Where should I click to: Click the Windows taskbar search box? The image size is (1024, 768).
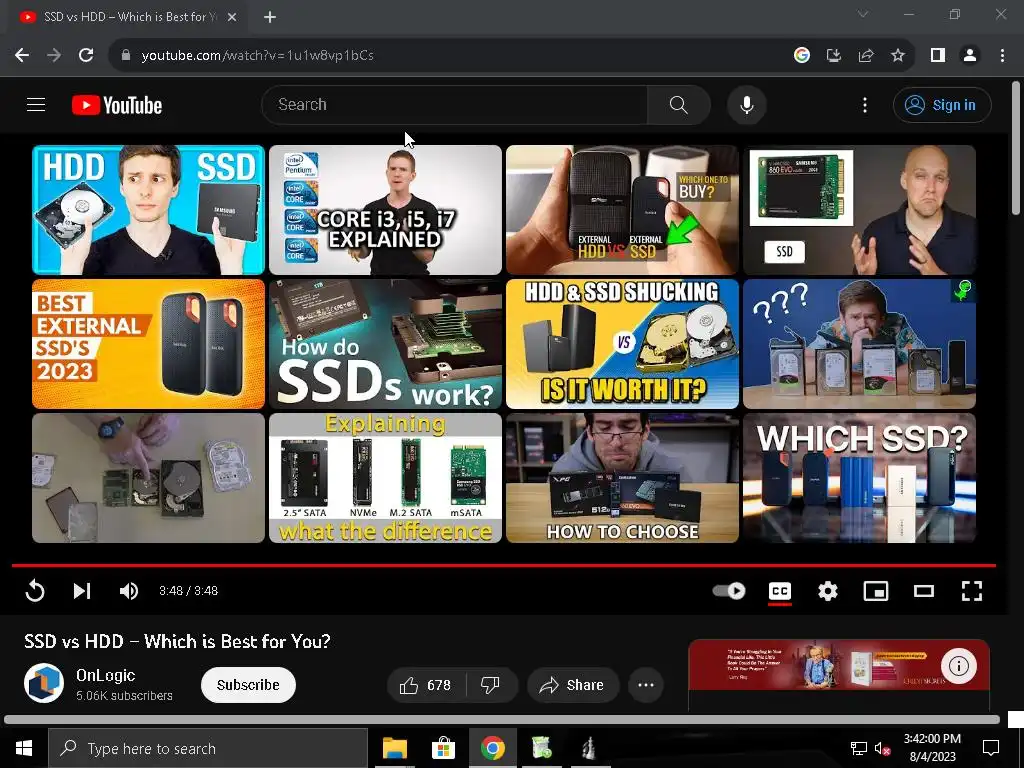click(208, 748)
